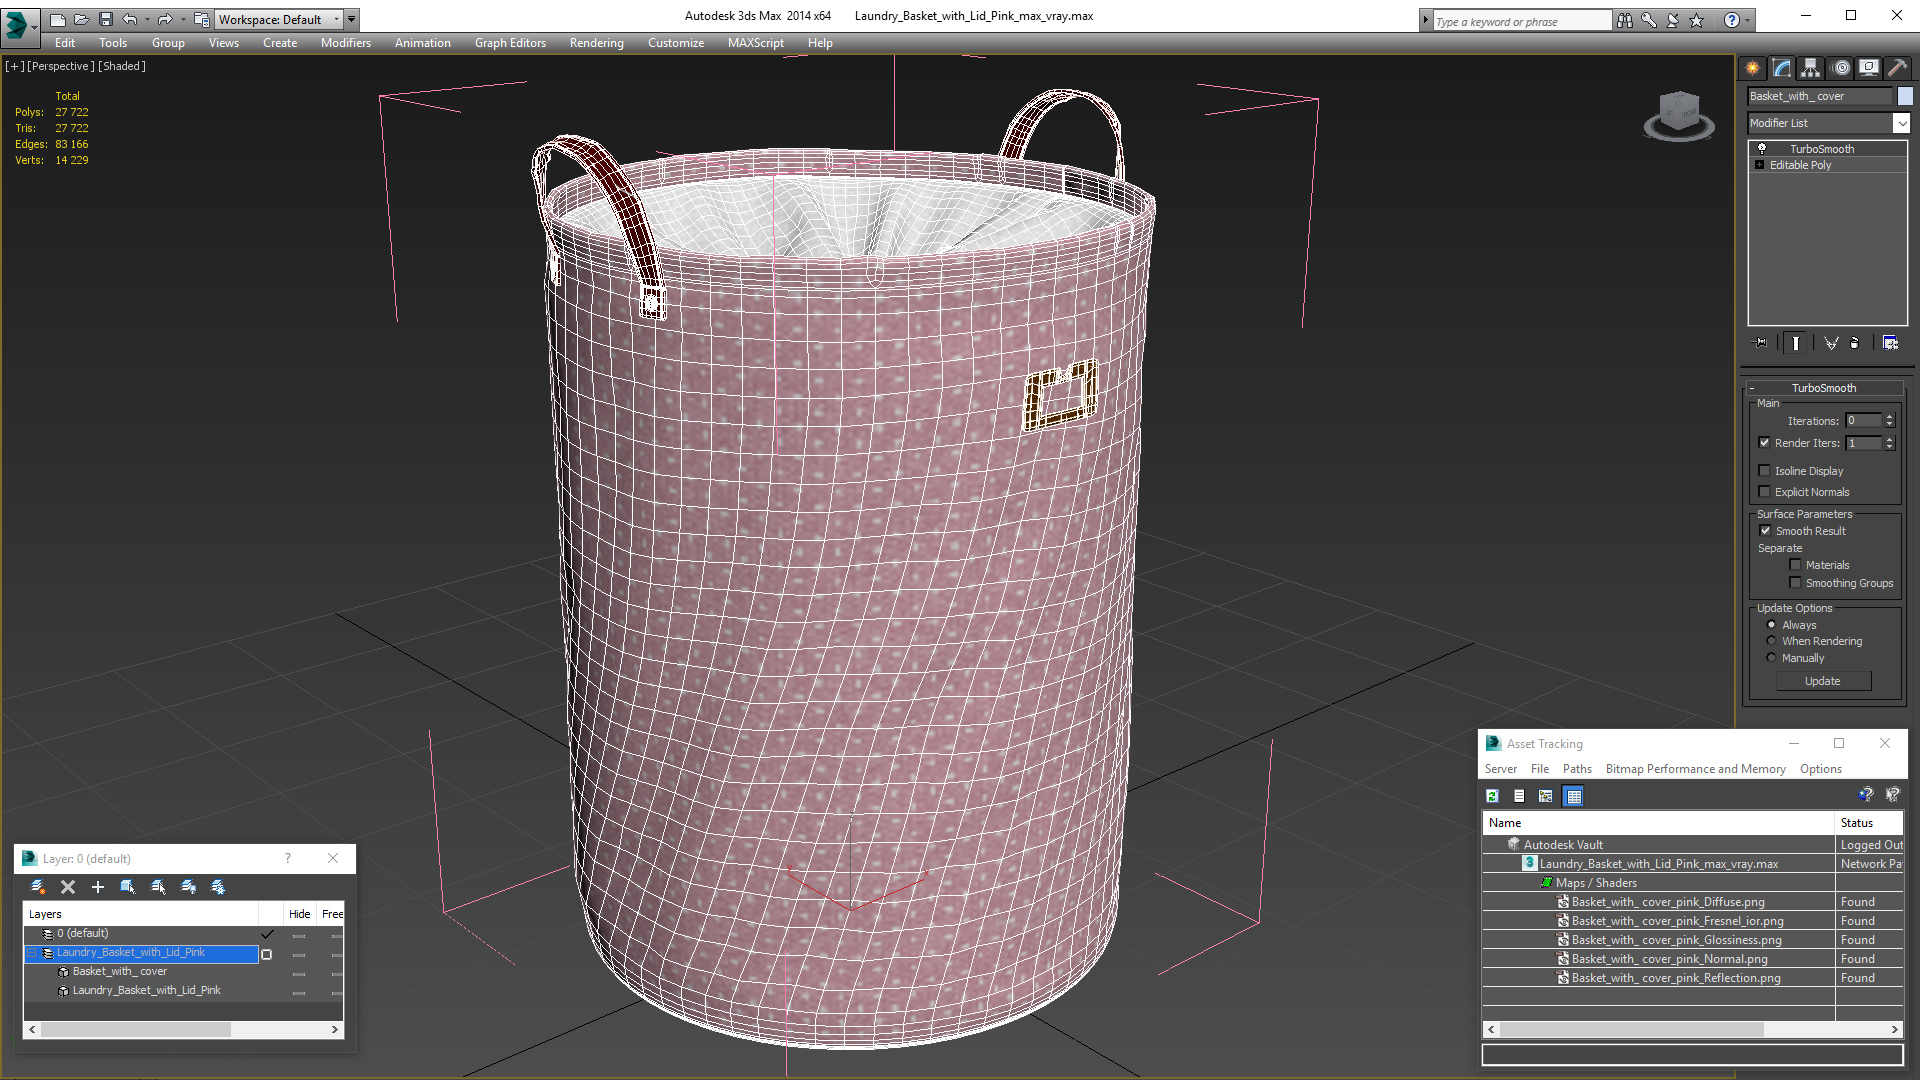The image size is (1920, 1080).
Task: Toggle TurboSmooth modifier lightbulb
Action: click(1762, 148)
